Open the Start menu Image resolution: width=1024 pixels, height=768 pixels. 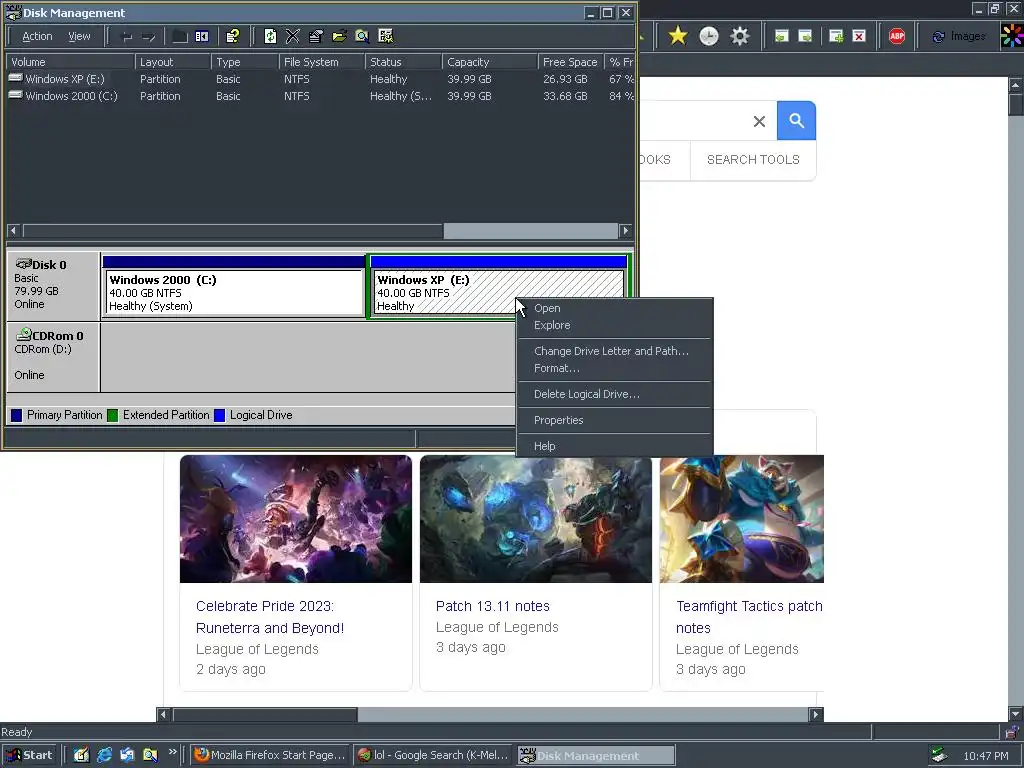[x=29, y=756]
